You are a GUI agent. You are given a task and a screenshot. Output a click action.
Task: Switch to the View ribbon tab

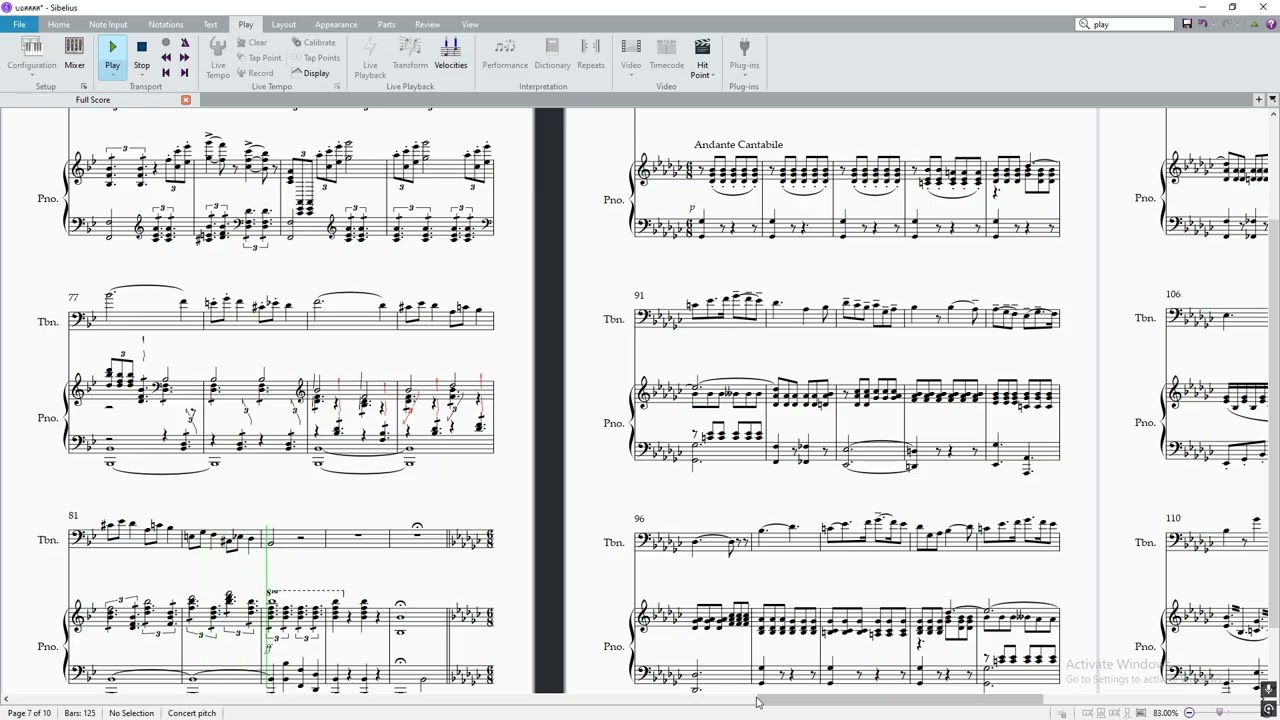[x=470, y=24]
